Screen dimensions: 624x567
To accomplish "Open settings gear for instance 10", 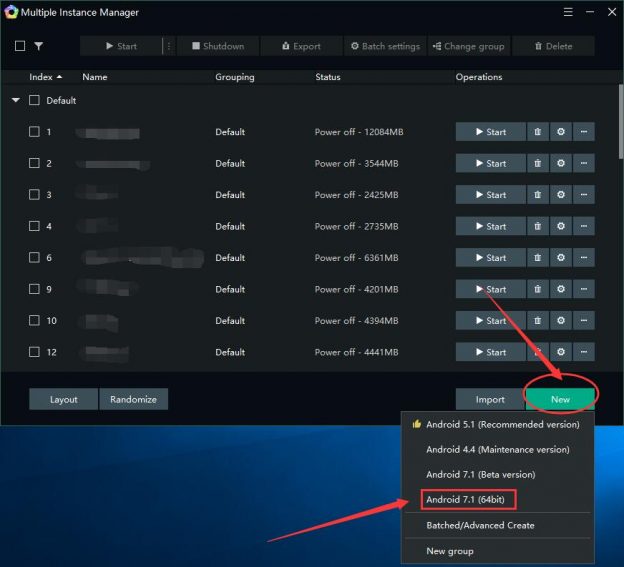I will [x=560, y=321].
